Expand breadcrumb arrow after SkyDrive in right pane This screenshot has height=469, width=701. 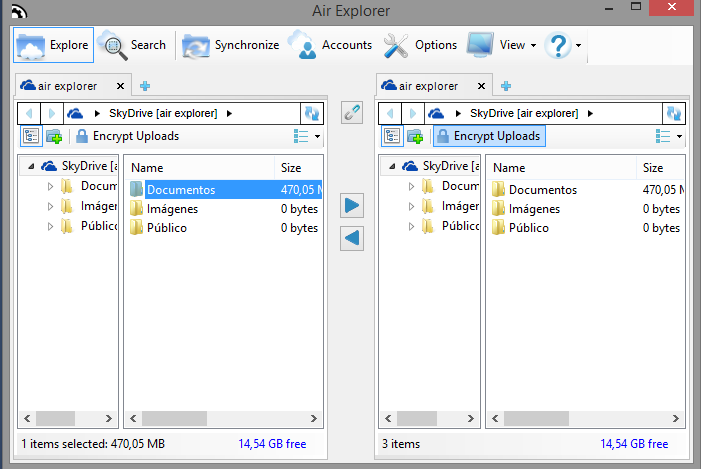click(590, 114)
